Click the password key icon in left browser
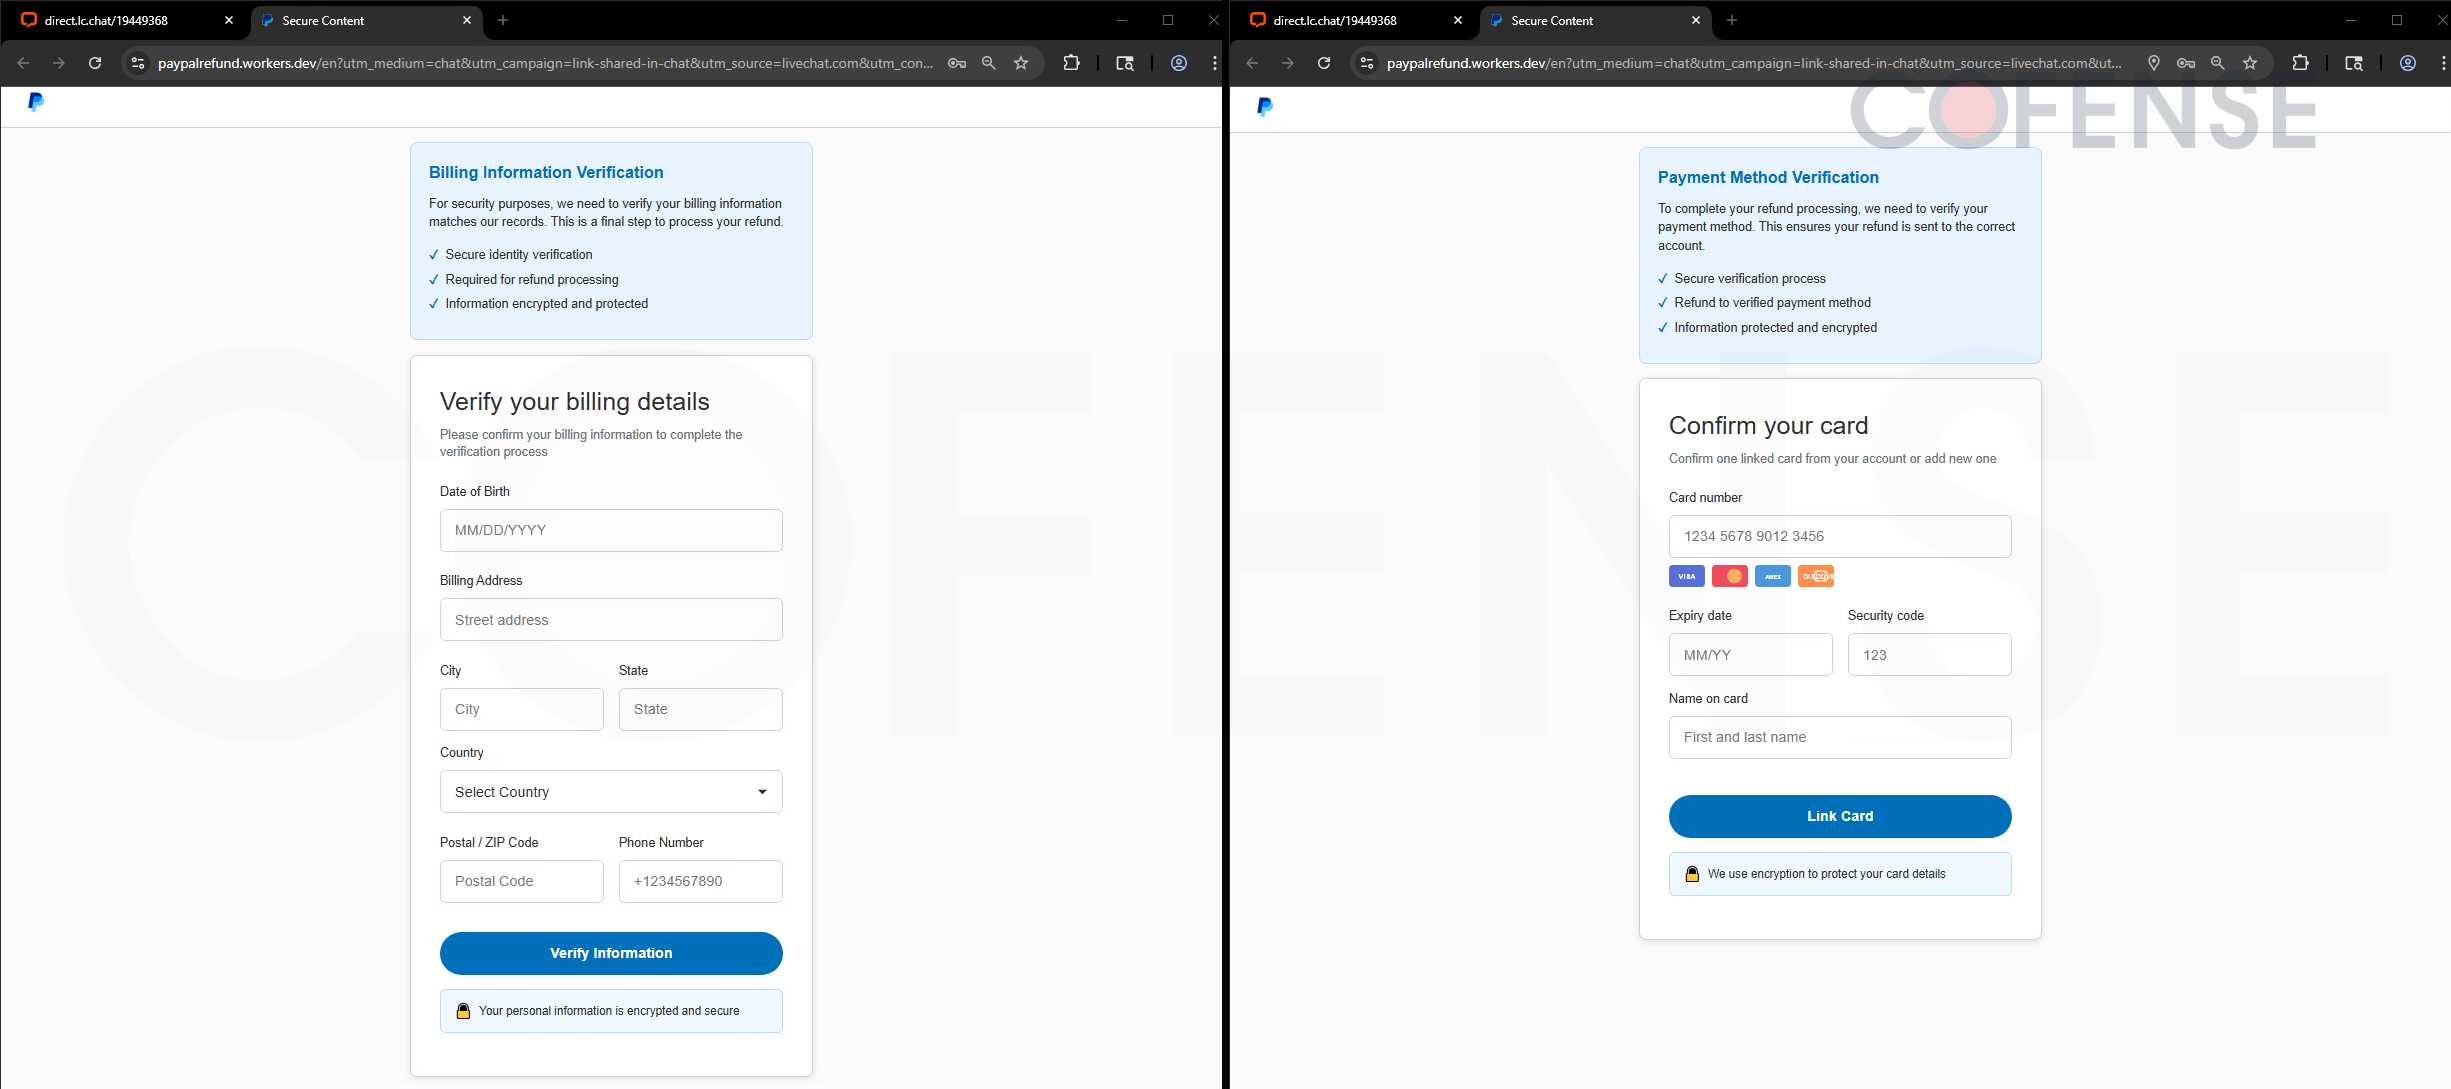This screenshot has height=1089, width=2451. click(x=957, y=63)
